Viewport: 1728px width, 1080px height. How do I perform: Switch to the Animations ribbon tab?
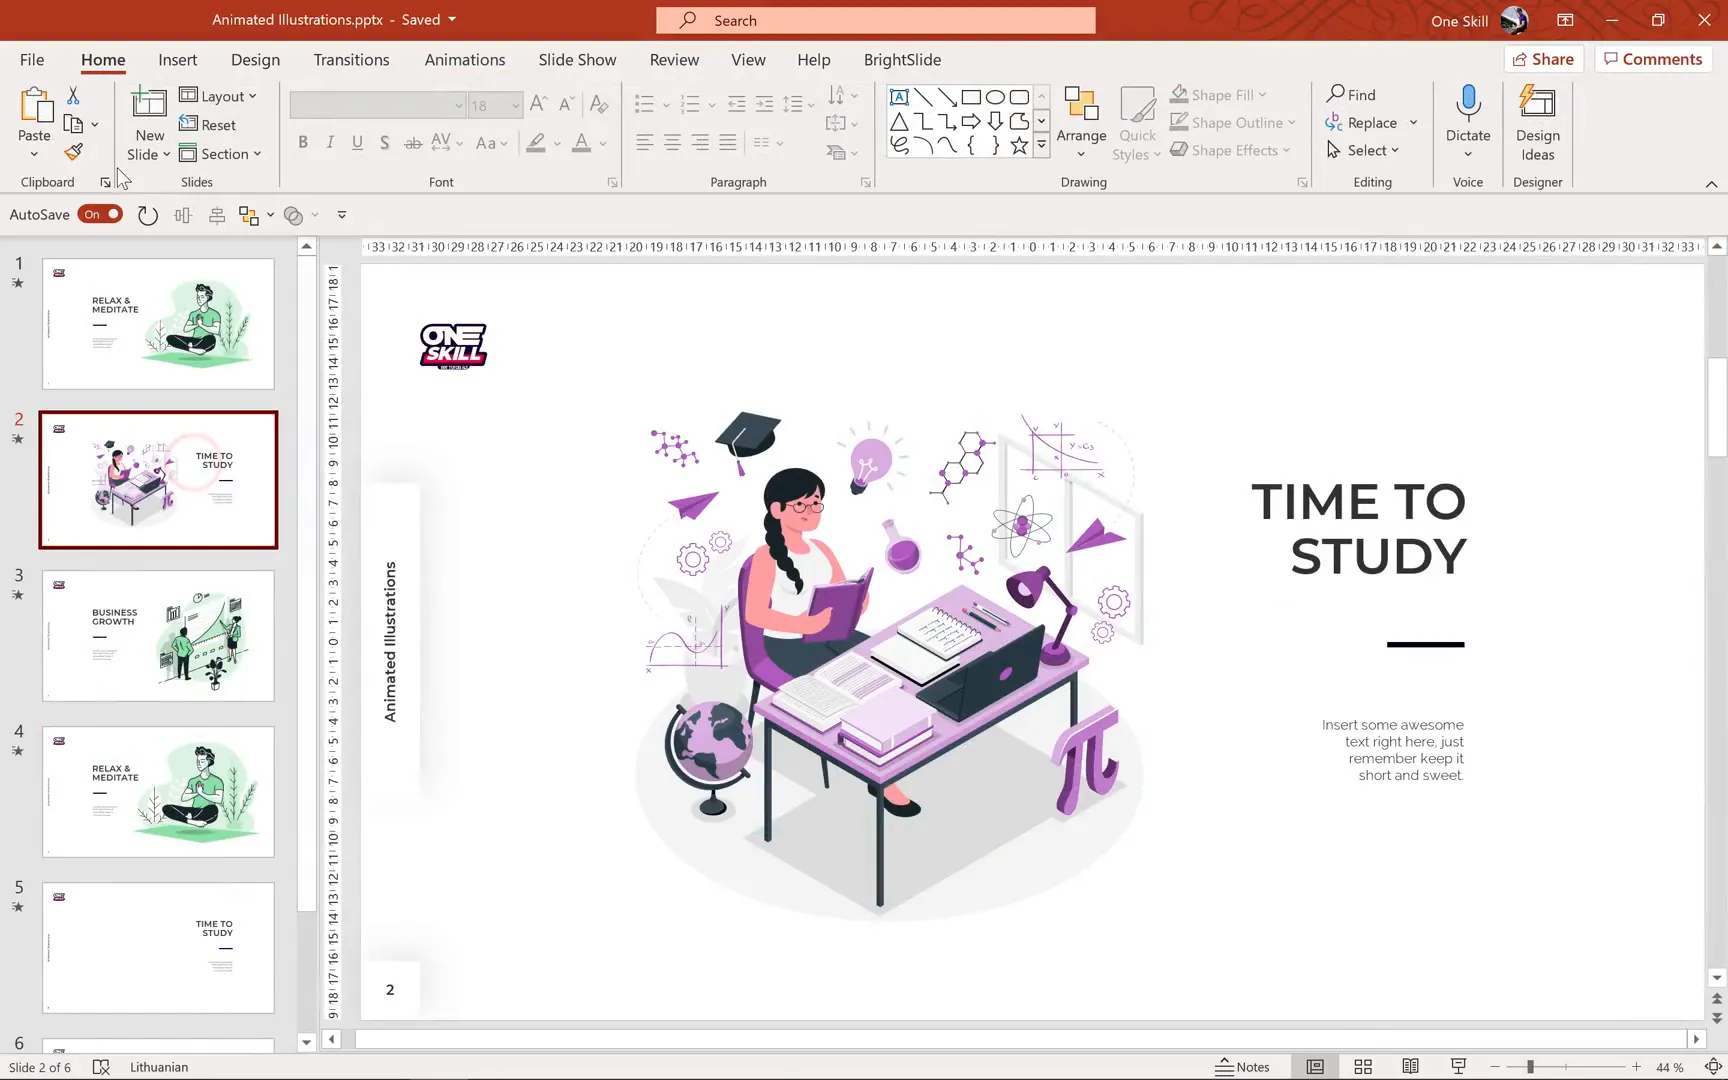(x=464, y=60)
